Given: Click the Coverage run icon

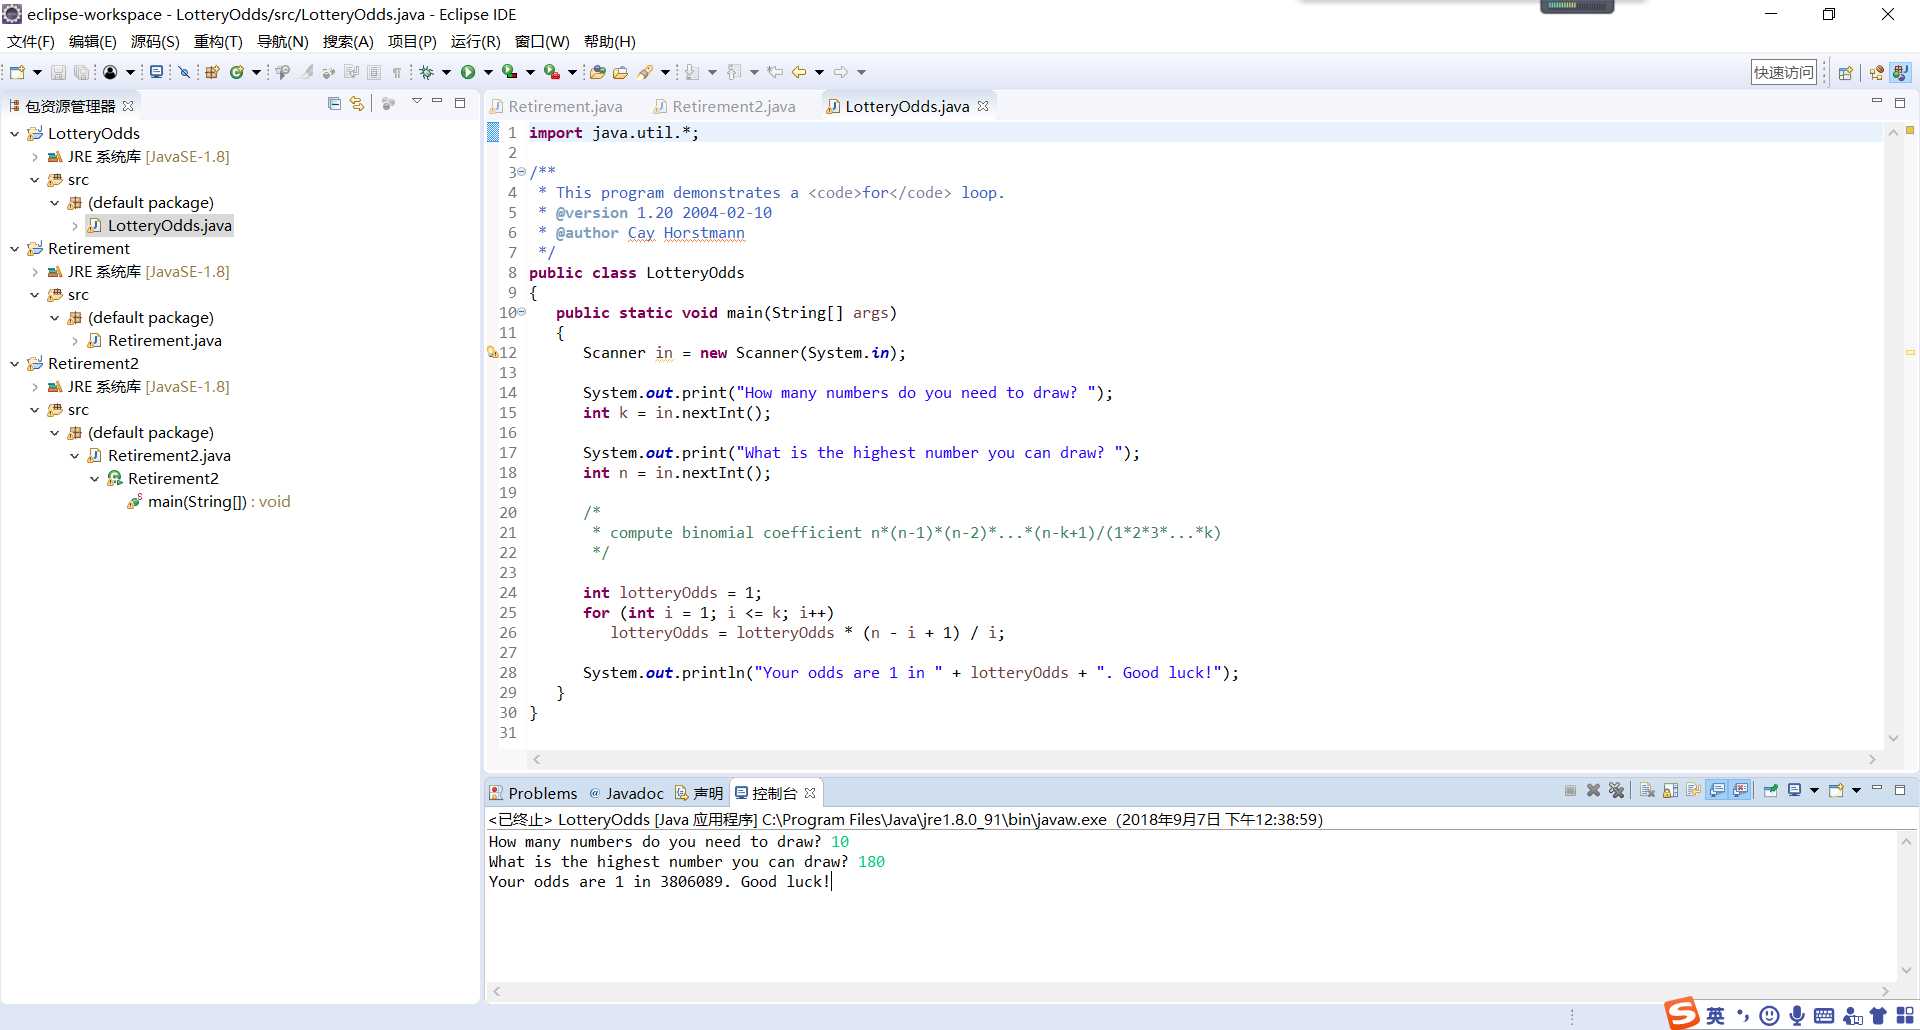Looking at the screenshot, I should tap(509, 72).
